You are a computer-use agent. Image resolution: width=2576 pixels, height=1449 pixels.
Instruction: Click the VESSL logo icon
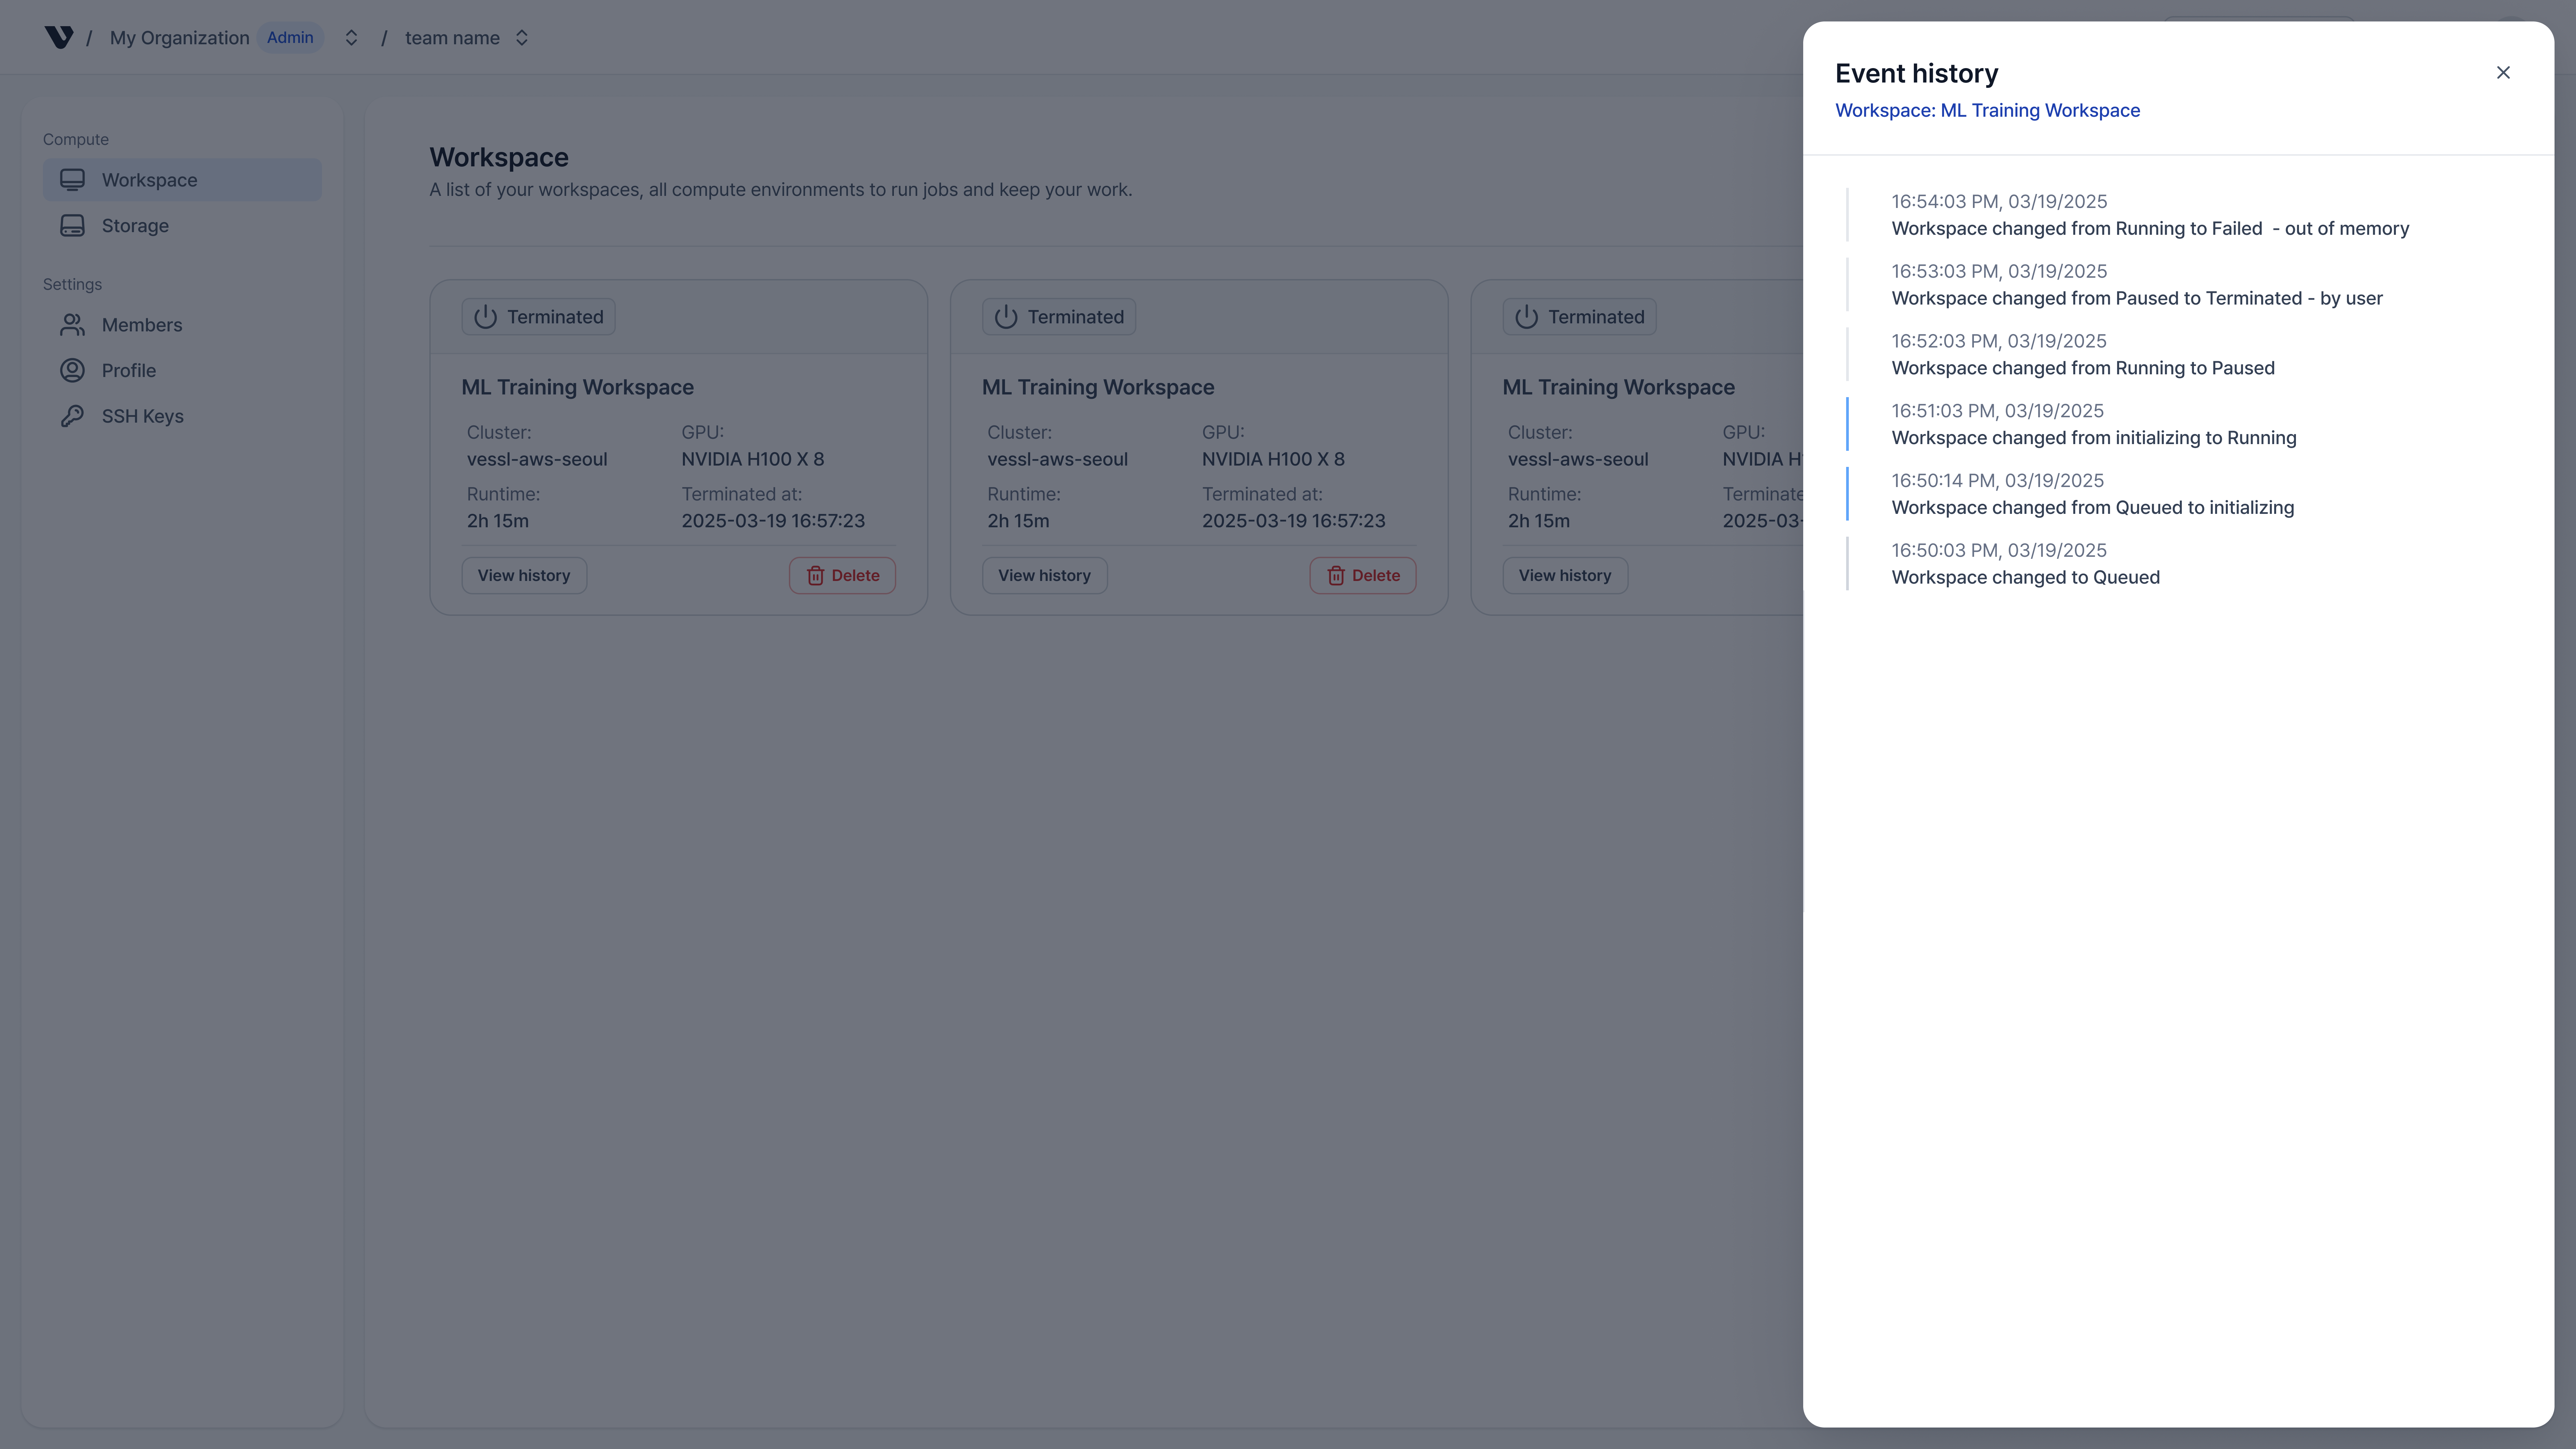click(60, 37)
